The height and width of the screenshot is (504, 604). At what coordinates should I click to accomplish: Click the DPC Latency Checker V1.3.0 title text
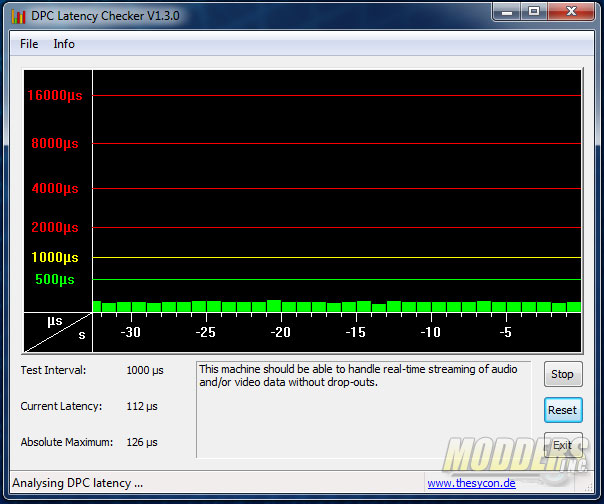point(105,16)
